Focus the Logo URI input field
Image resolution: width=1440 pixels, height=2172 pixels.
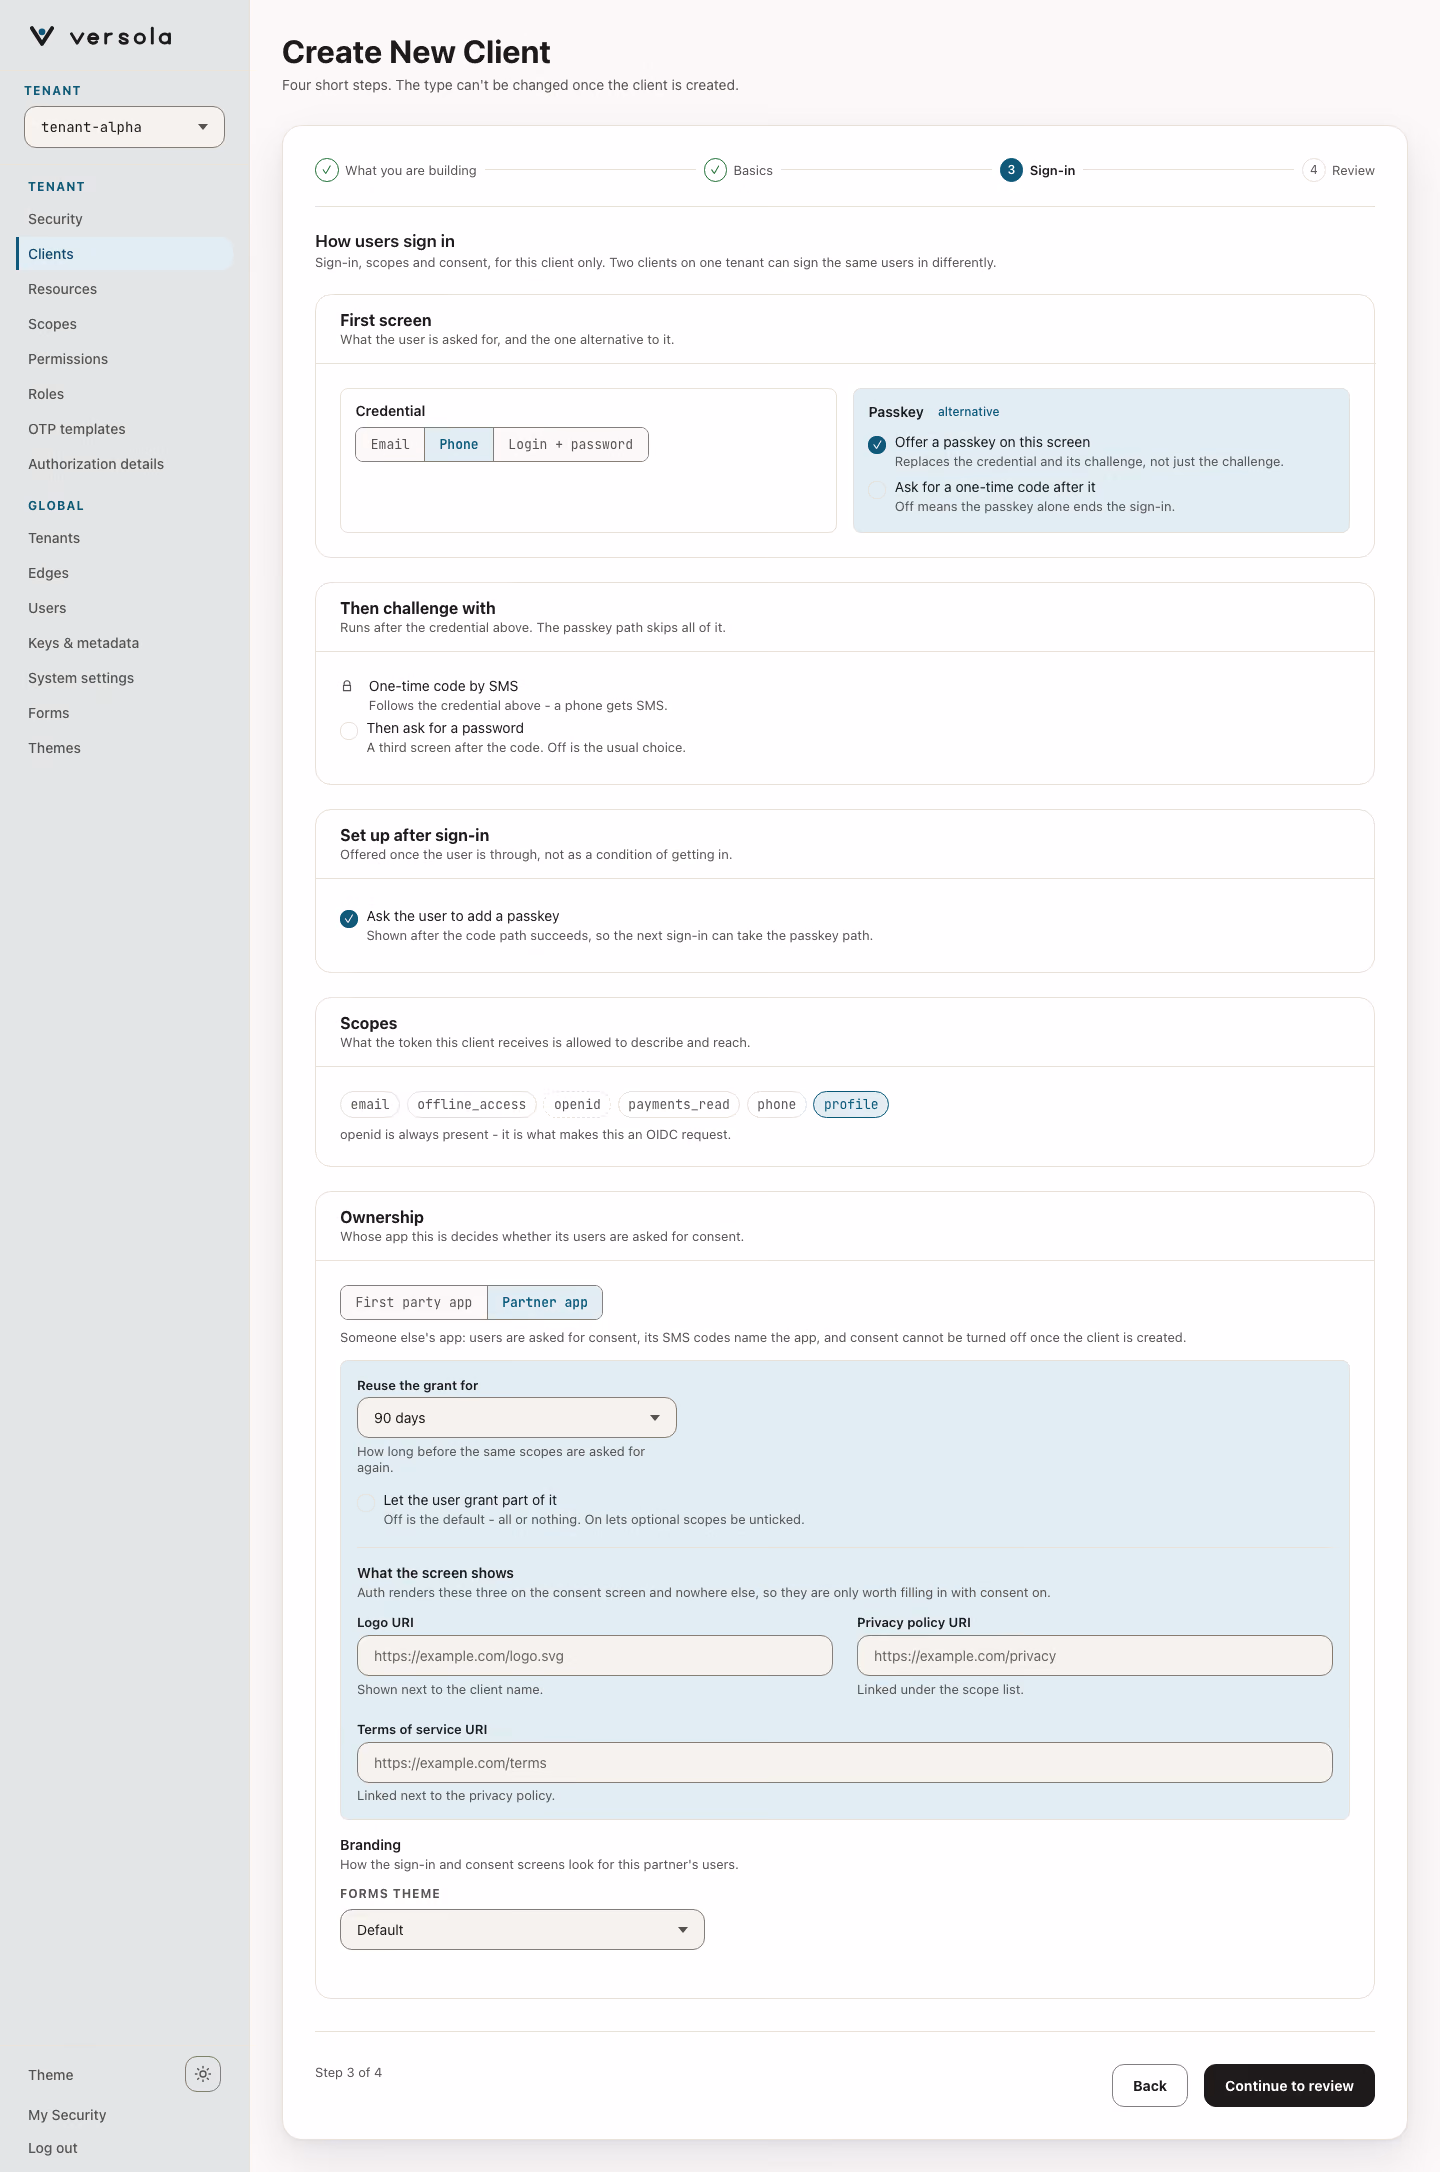[x=595, y=1656]
